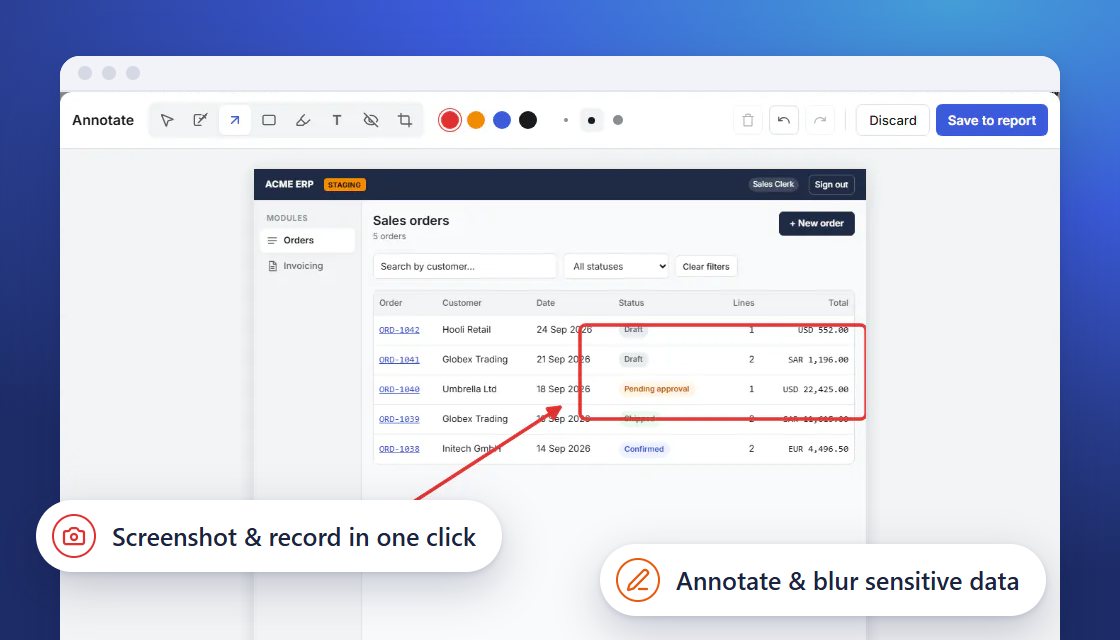Click the Sales Clerk role badge
This screenshot has width=1120, height=640.
click(774, 184)
